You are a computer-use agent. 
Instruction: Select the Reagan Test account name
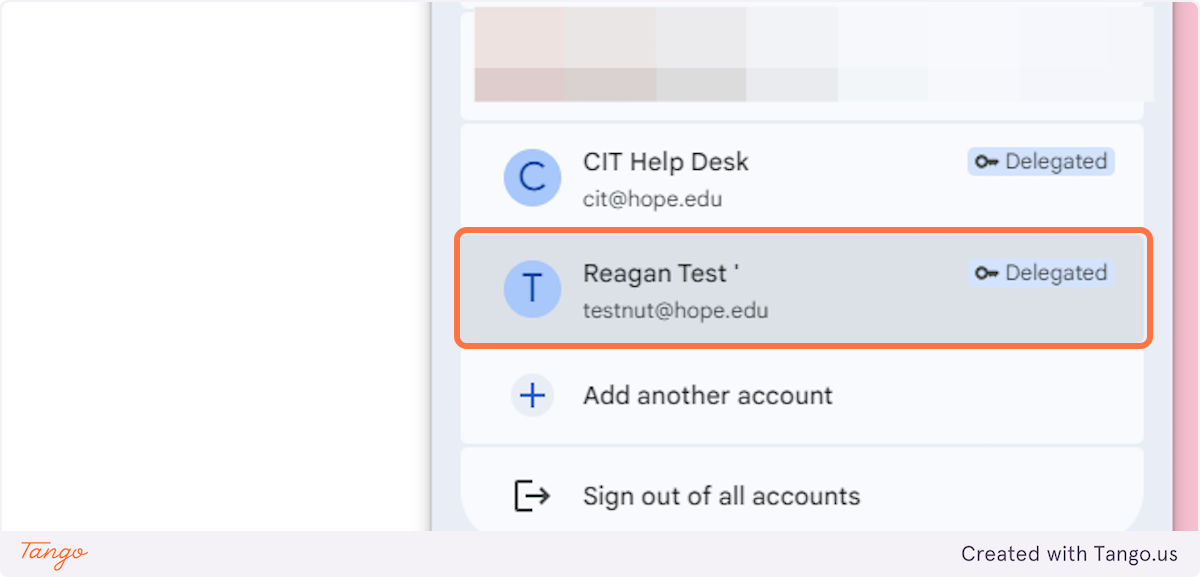660,273
